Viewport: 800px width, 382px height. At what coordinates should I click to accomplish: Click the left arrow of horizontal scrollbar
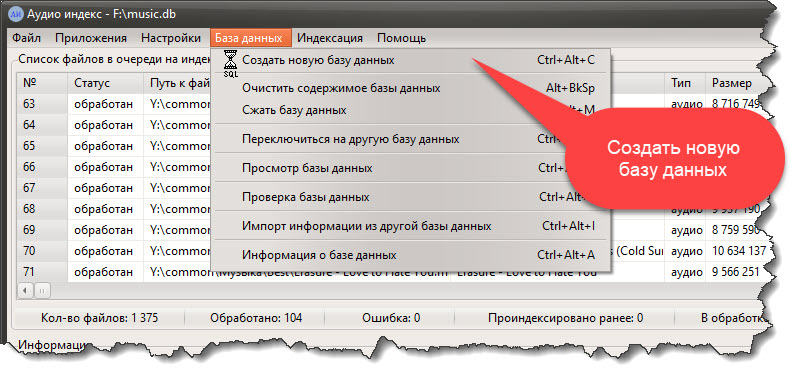[x=24, y=290]
